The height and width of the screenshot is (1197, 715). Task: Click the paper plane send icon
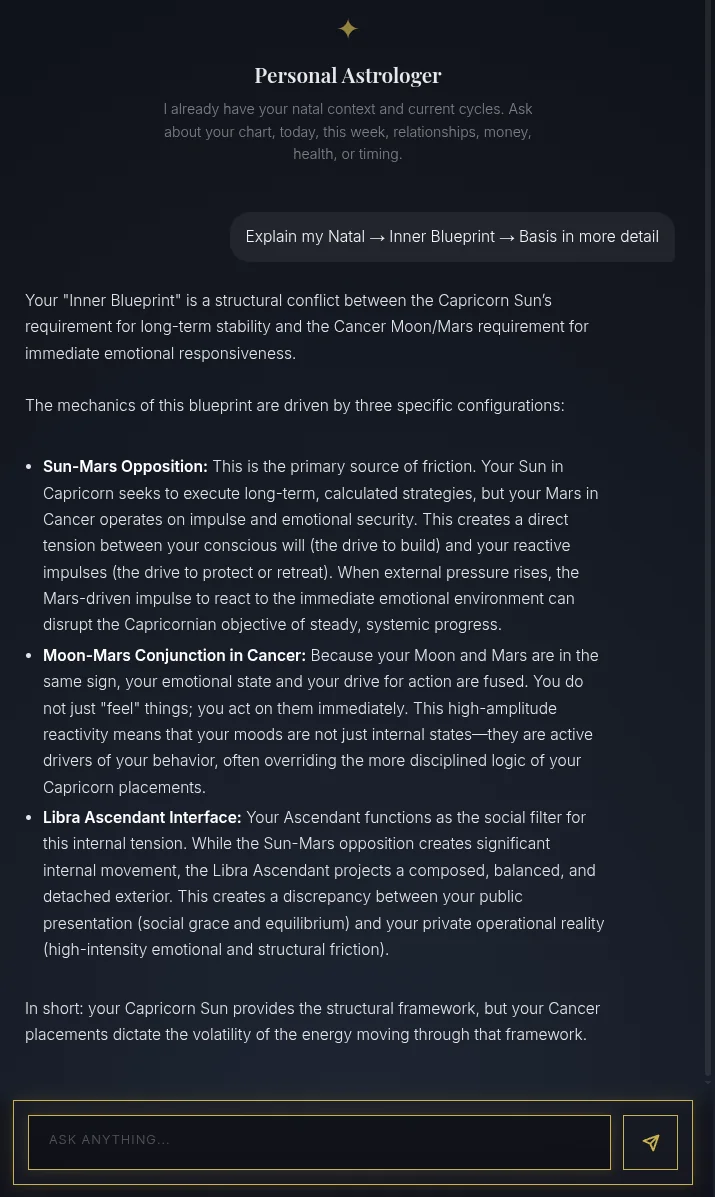pyautogui.click(x=650, y=1142)
